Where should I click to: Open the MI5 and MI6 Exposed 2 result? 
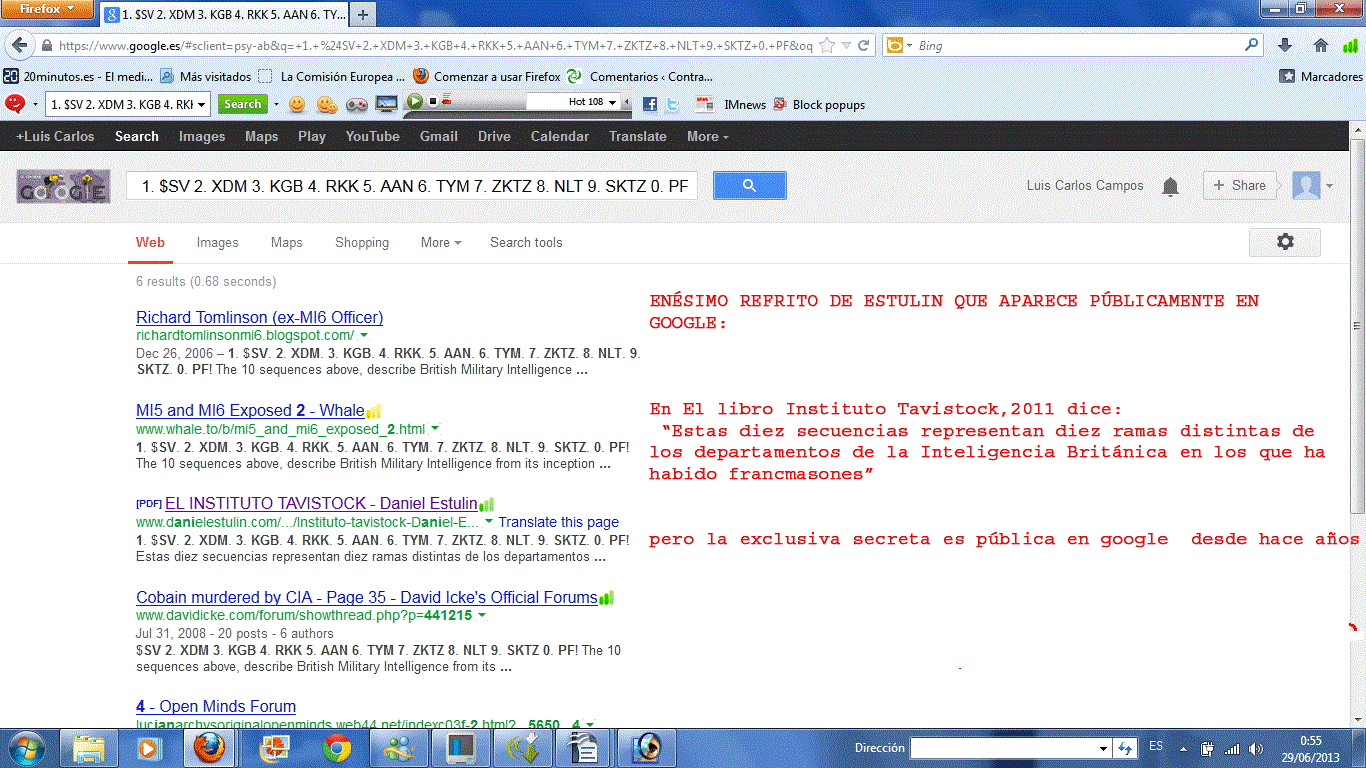point(250,411)
